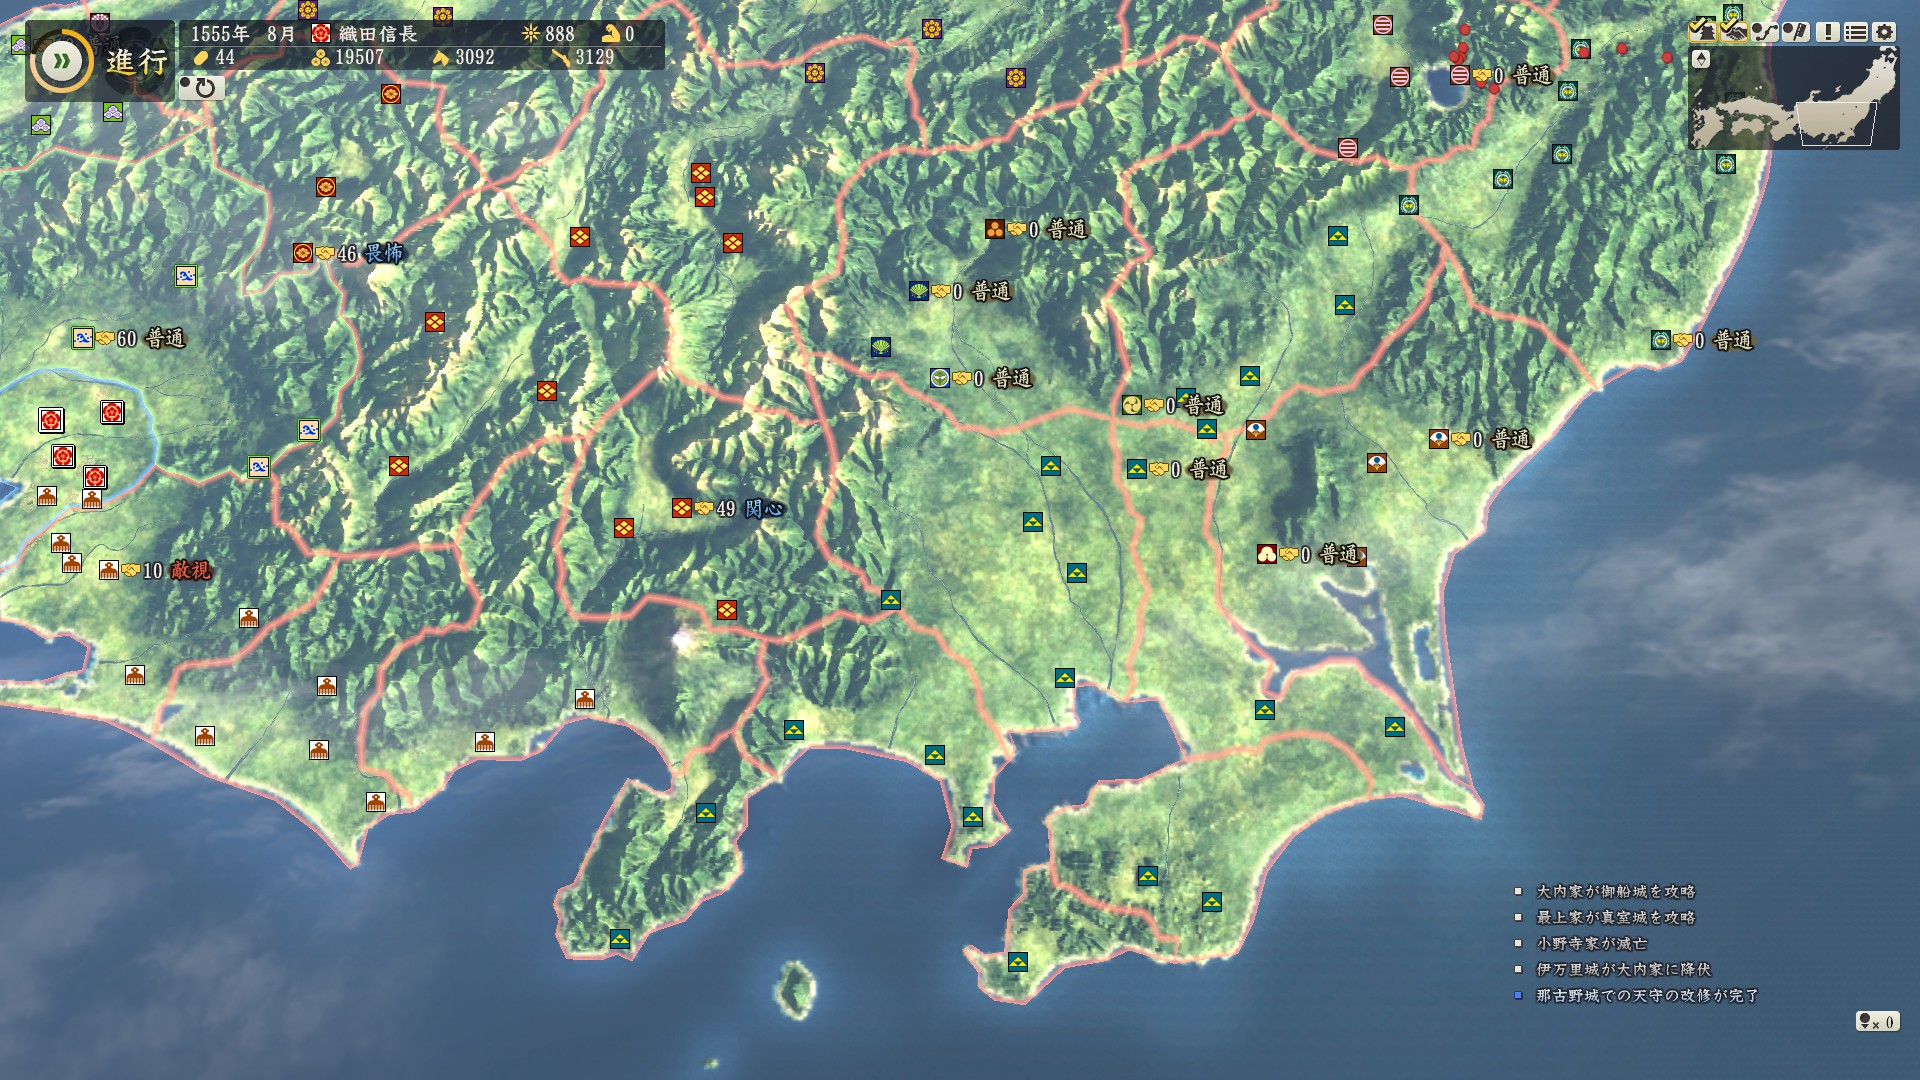
Task: Click the arm strength icon showing 0
Action: pyautogui.click(x=610, y=33)
